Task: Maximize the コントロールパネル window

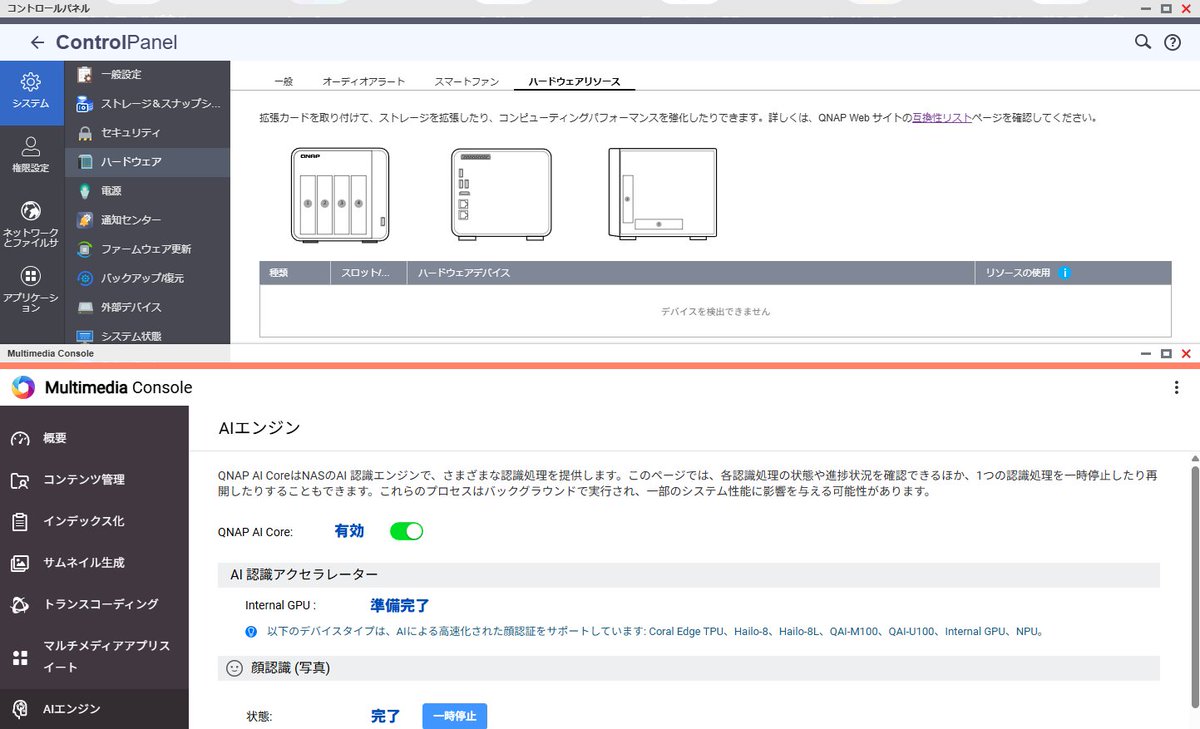Action: (x=1165, y=8)
